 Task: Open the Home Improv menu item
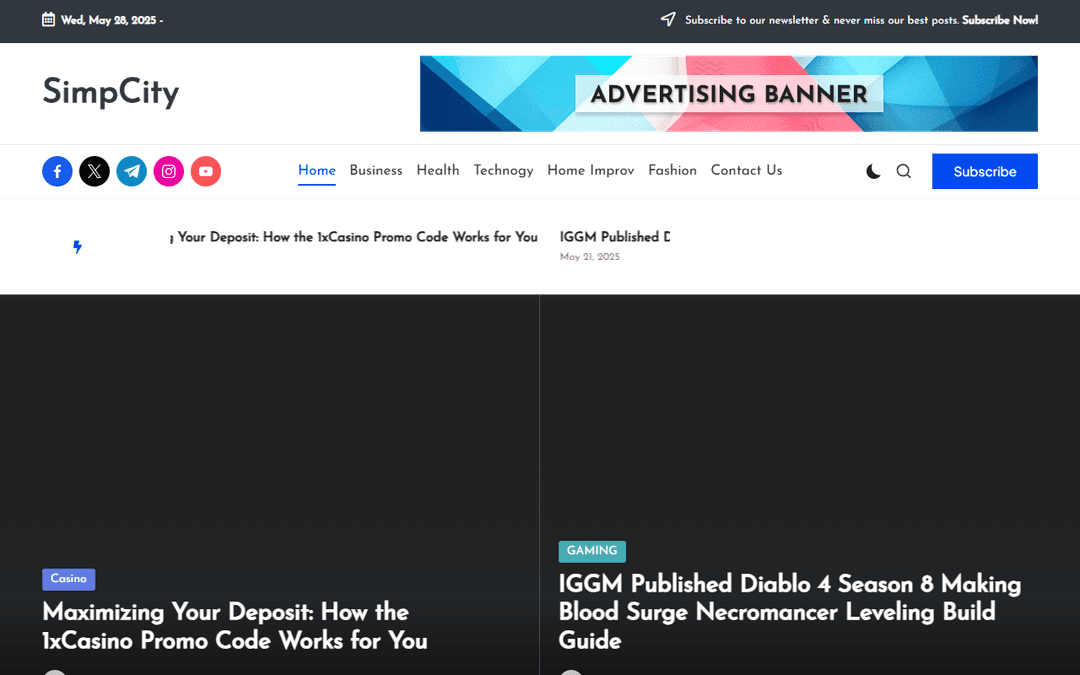pos(591,171)
